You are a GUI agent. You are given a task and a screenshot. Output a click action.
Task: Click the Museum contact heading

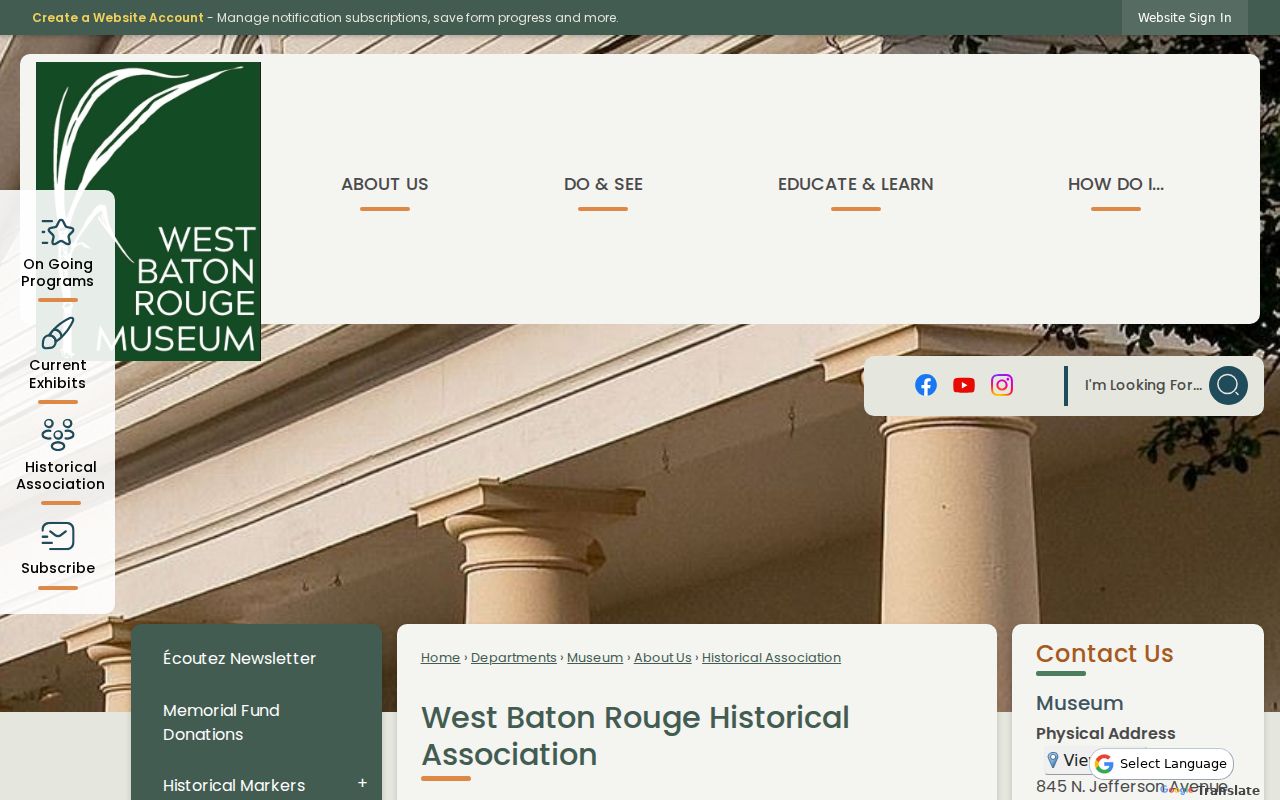coord(1080,703)
